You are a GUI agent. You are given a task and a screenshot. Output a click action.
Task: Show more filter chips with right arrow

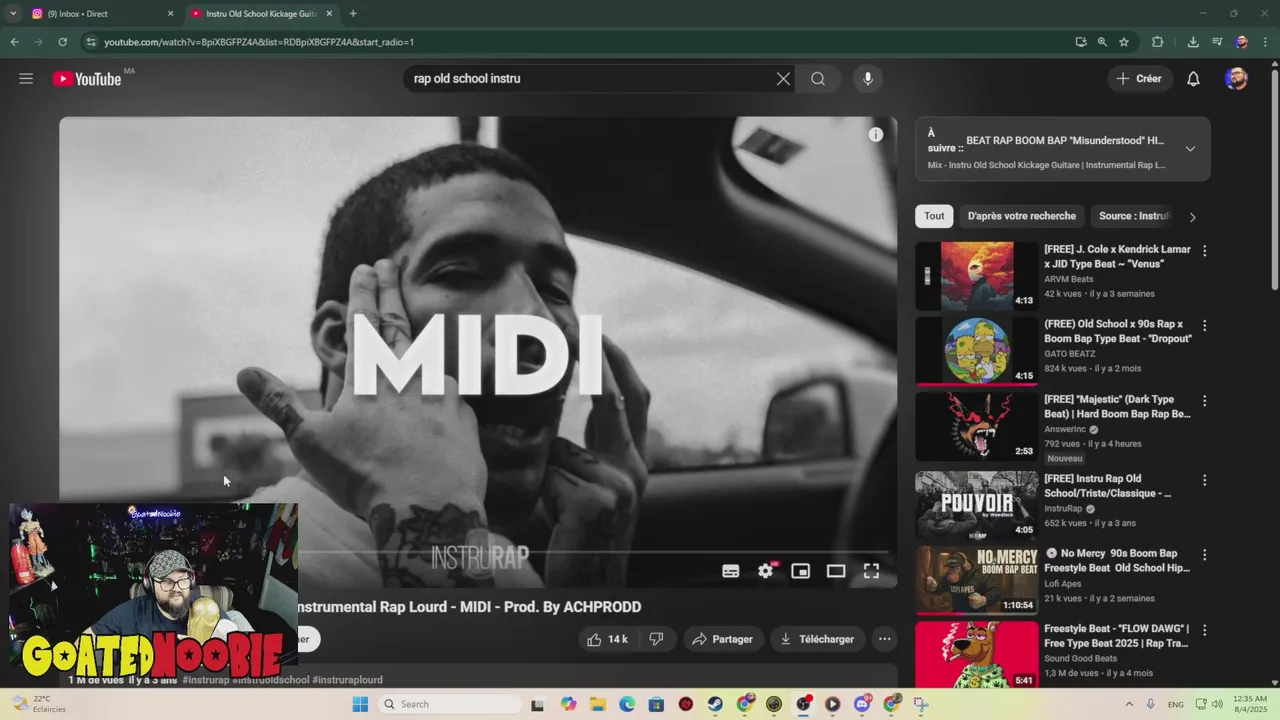point(1192,217)
